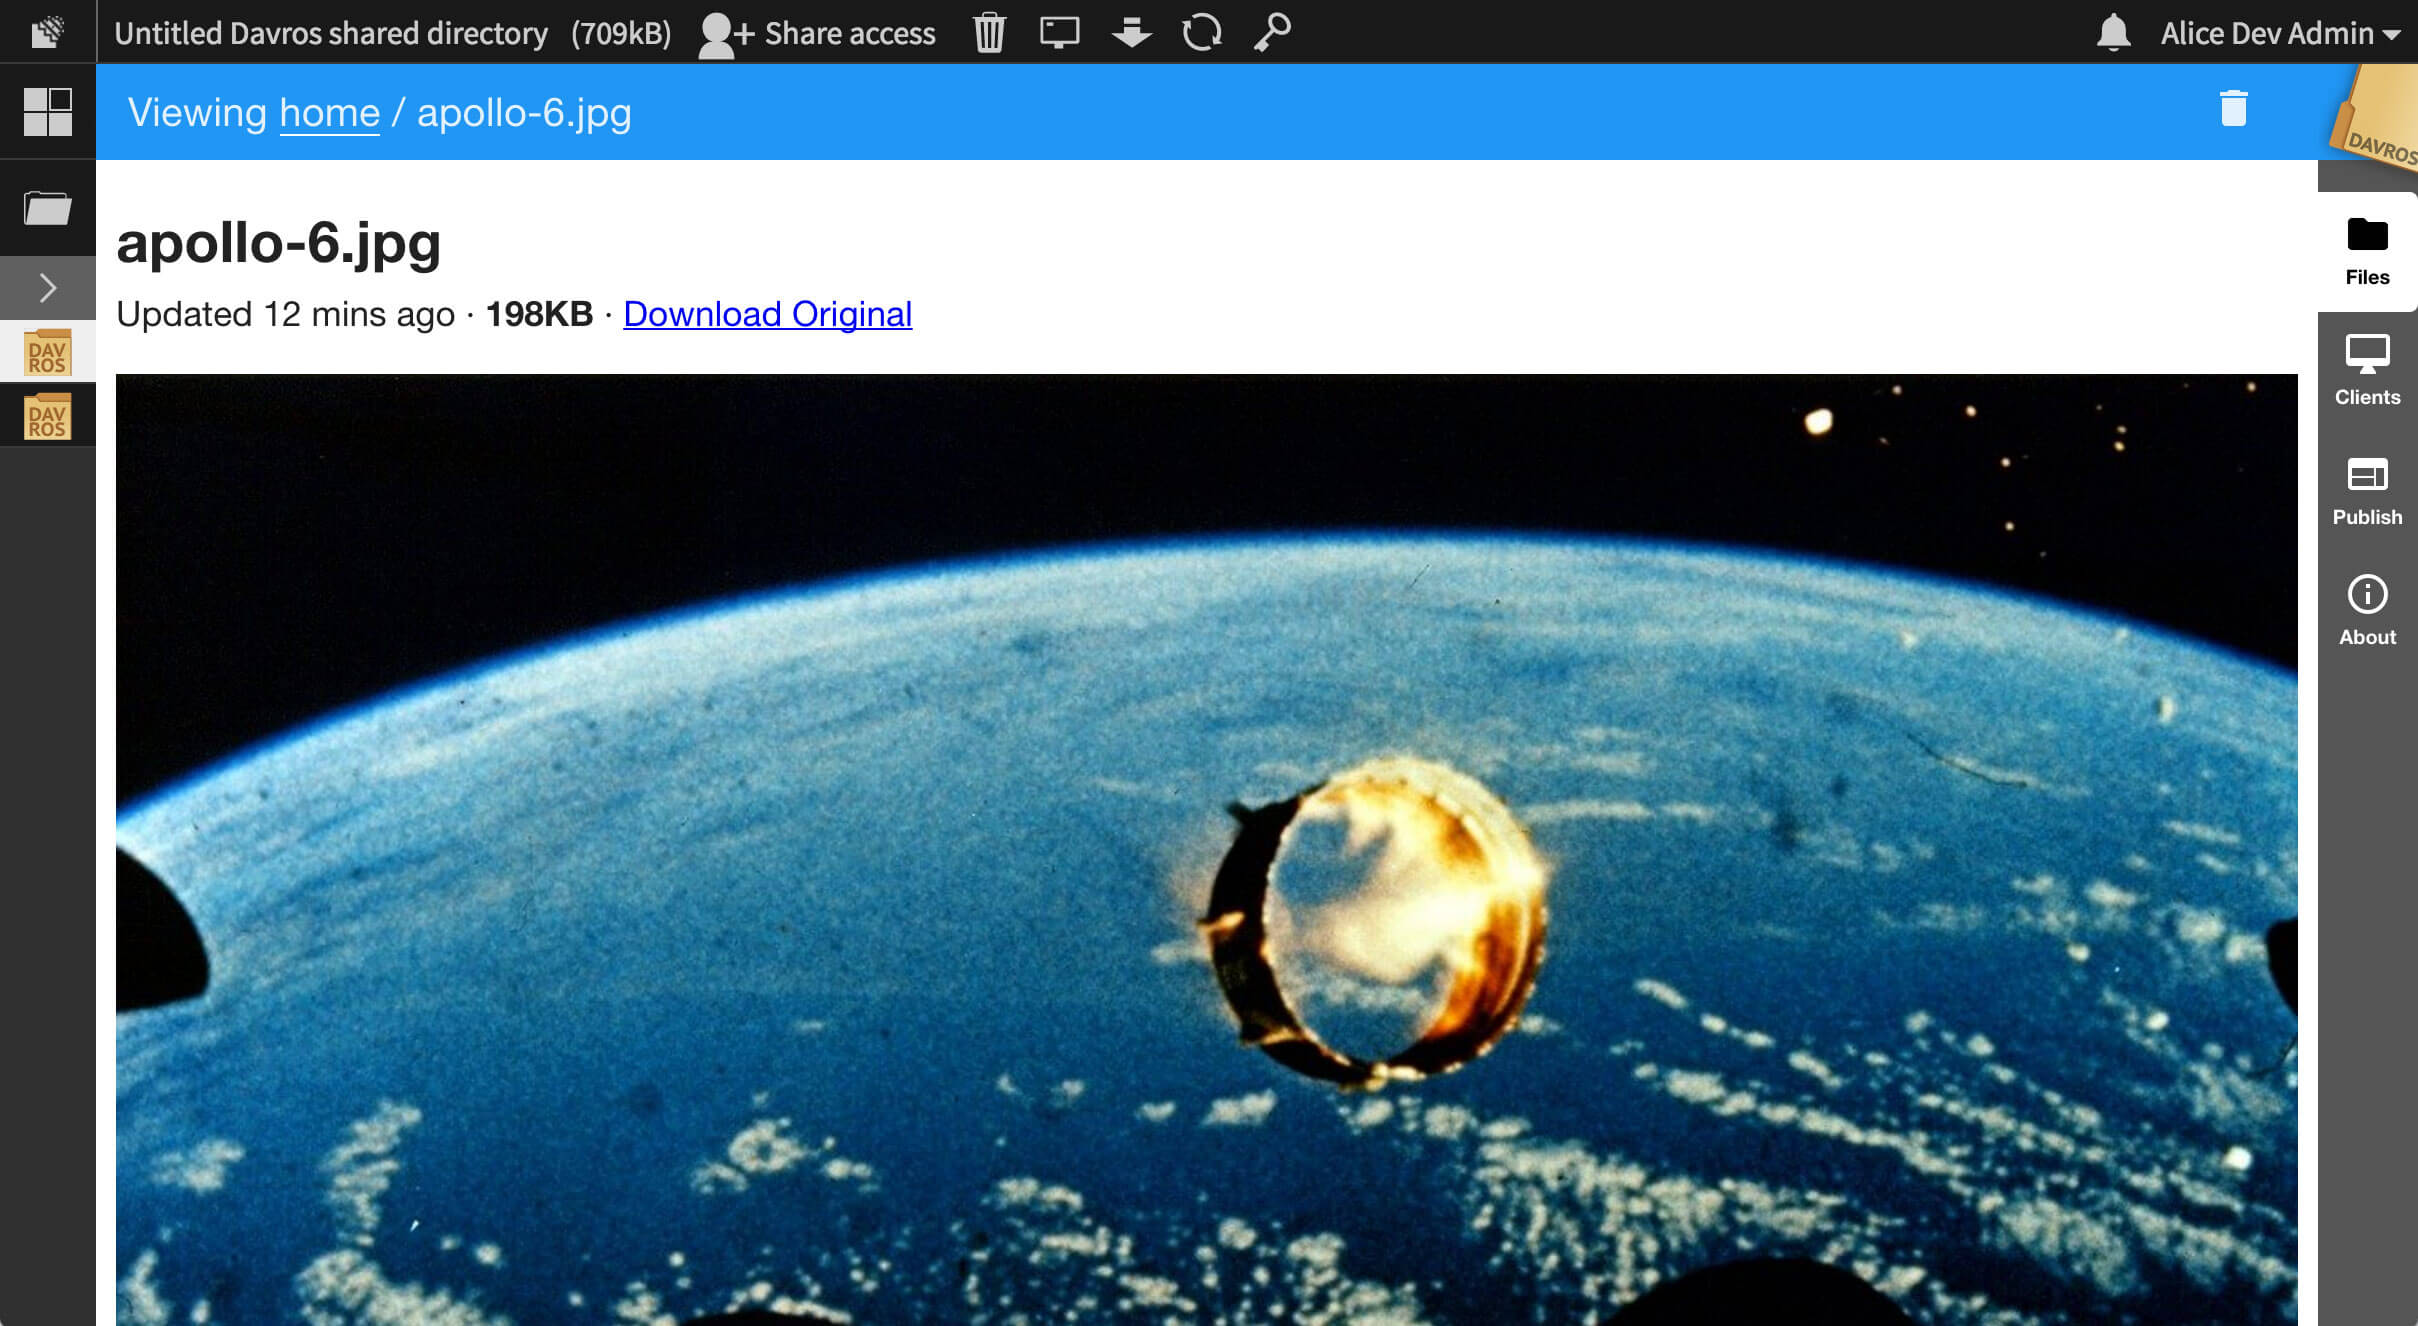Screen dimensions: 2418x1326
Task: Open notifications bell
Action: (x=2113, y=32)
